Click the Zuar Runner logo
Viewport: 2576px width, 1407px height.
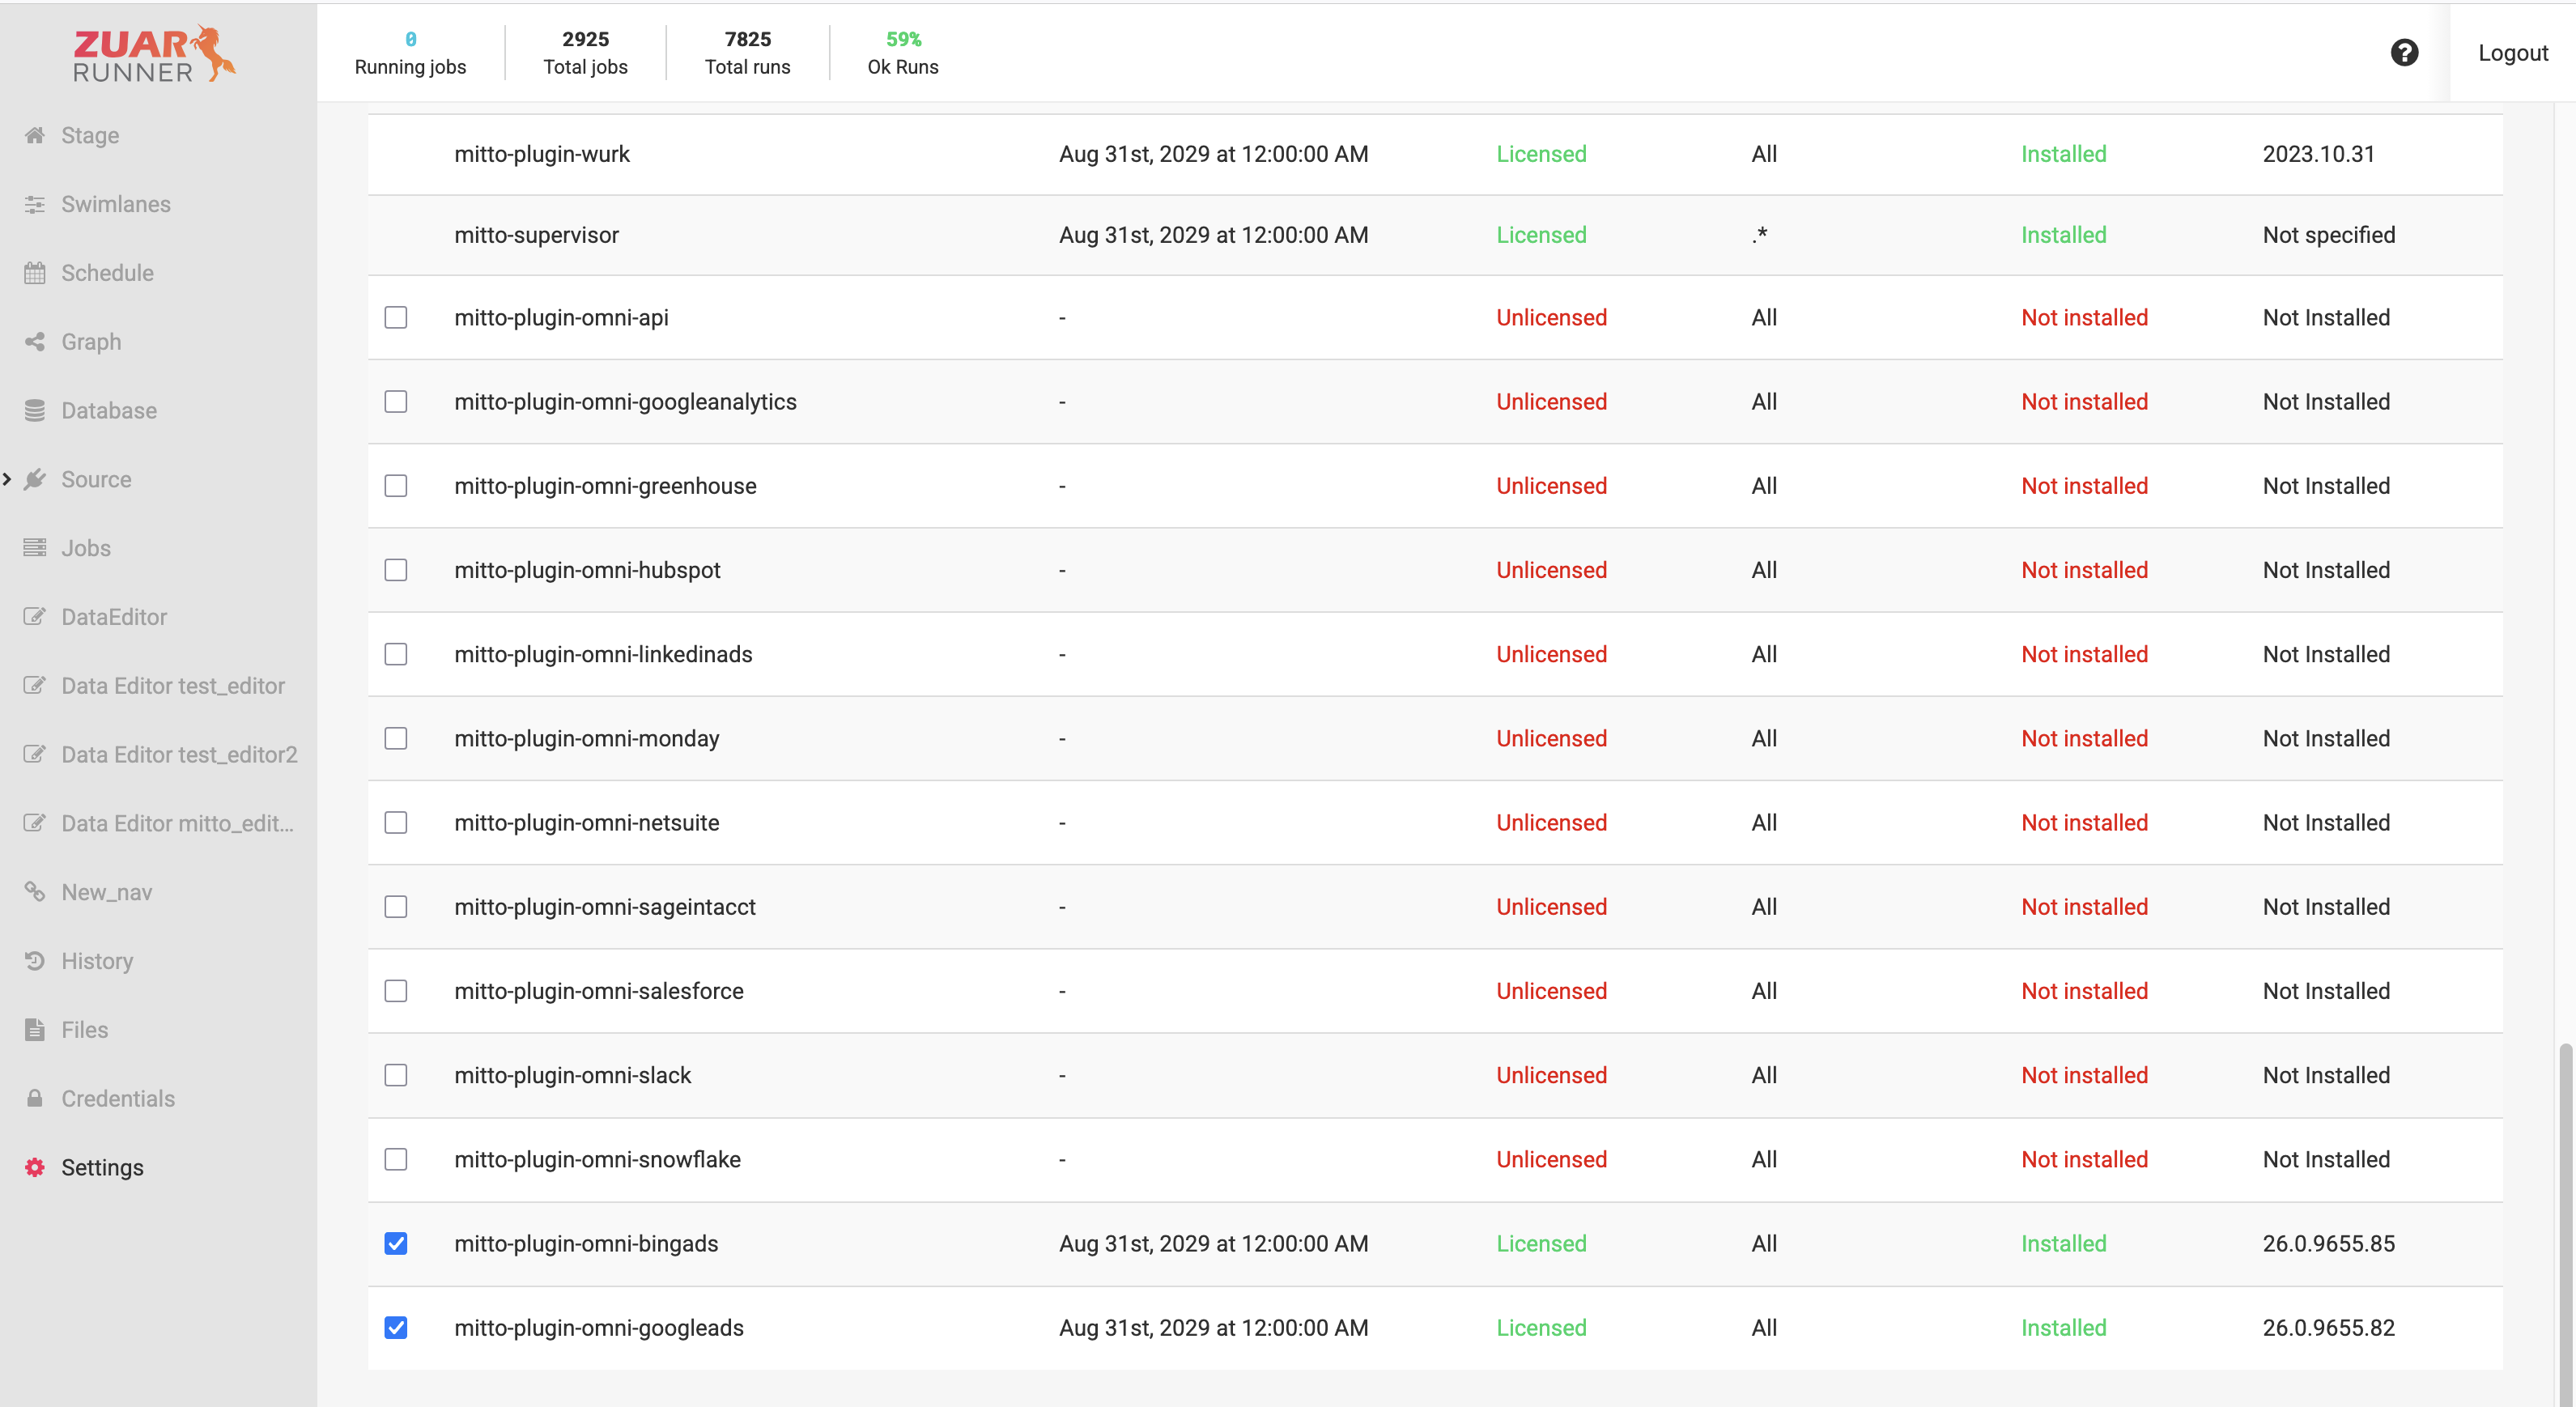point(155,54)
